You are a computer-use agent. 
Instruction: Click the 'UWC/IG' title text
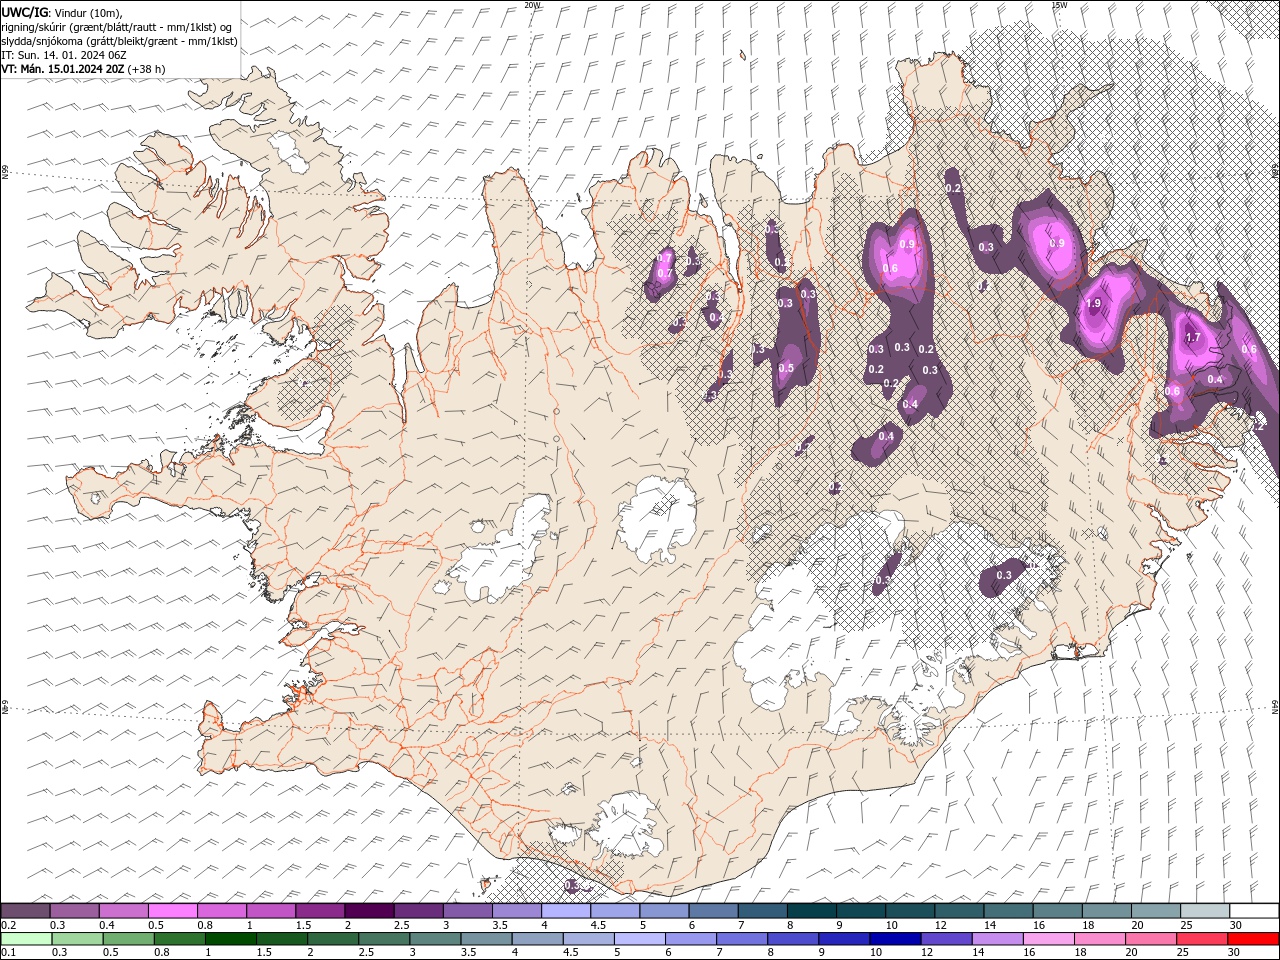[23, 12]
